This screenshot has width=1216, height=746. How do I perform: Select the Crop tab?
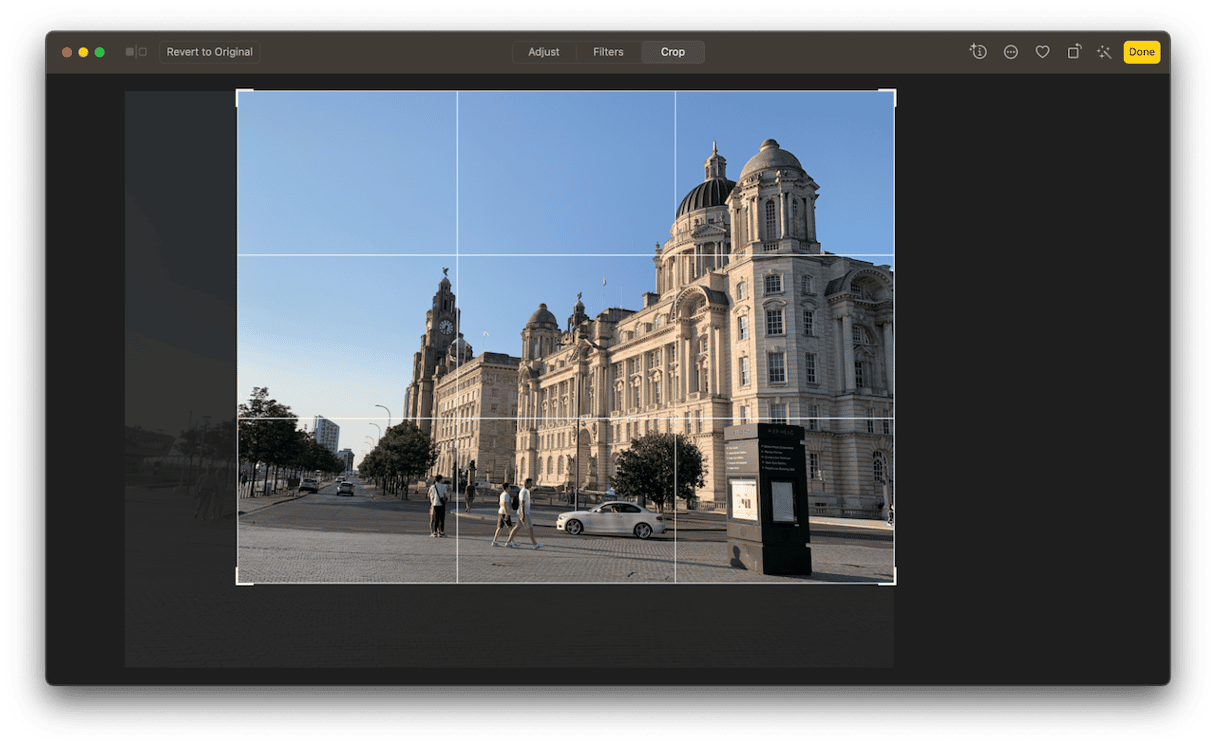673,52
